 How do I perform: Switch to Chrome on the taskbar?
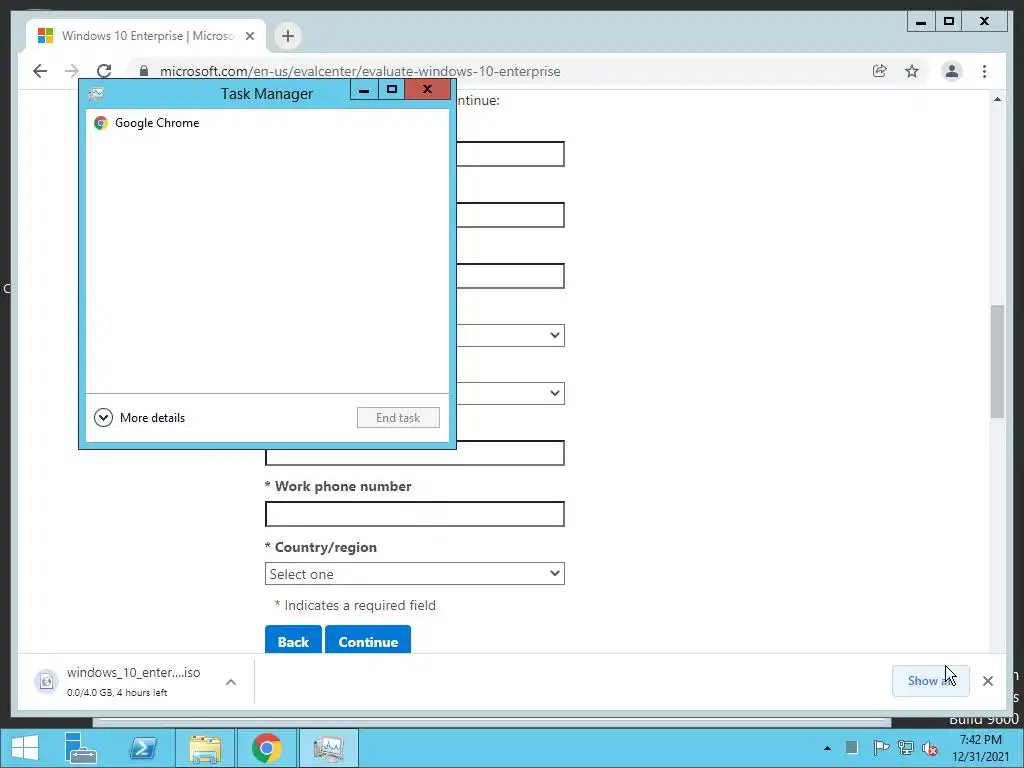coord(266,748)
